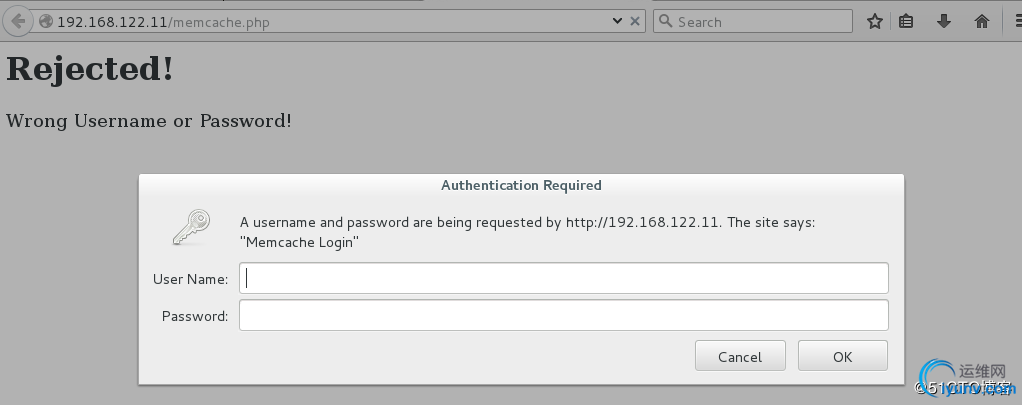The width and height of the screenshot is (1022, 405).
Task: Click the globe site identity icon
Action: click(x=45, y=21)
